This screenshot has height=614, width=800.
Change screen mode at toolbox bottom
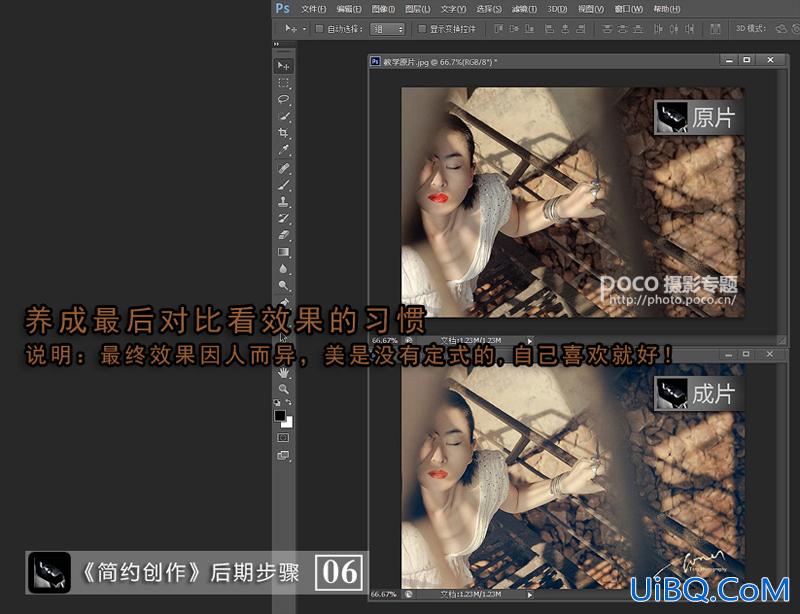283,455
